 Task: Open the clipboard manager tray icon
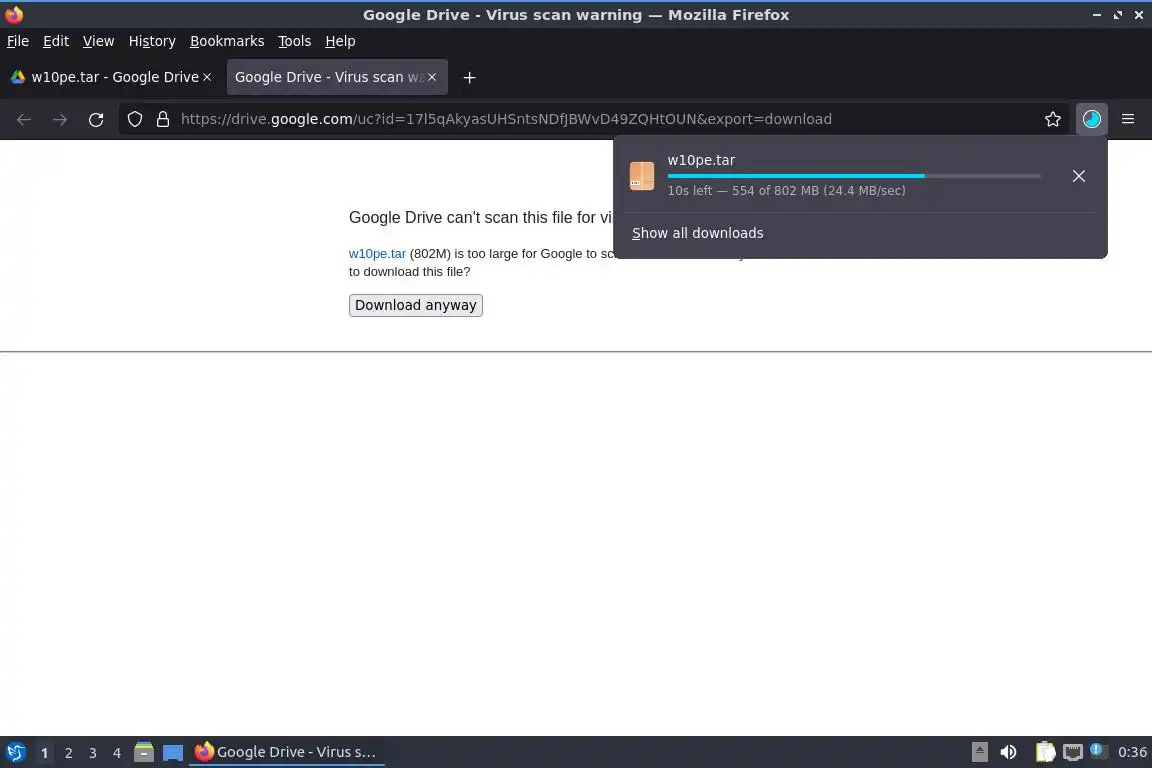tap(1045, 752)
